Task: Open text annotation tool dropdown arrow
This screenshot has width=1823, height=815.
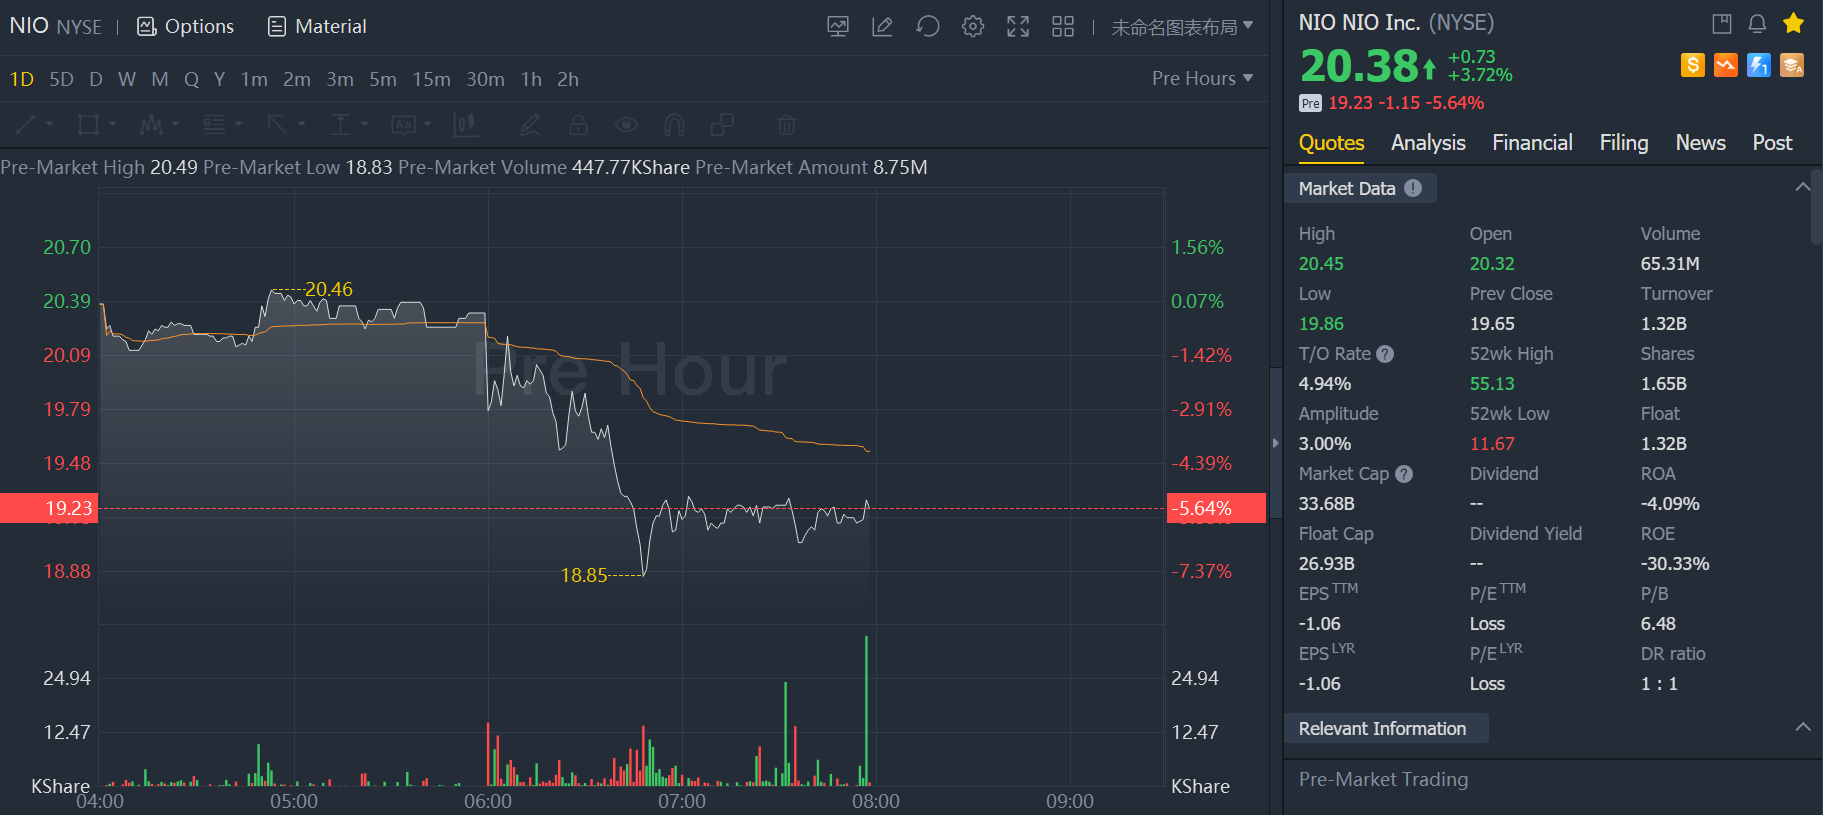Action: (x=428, y=124)
